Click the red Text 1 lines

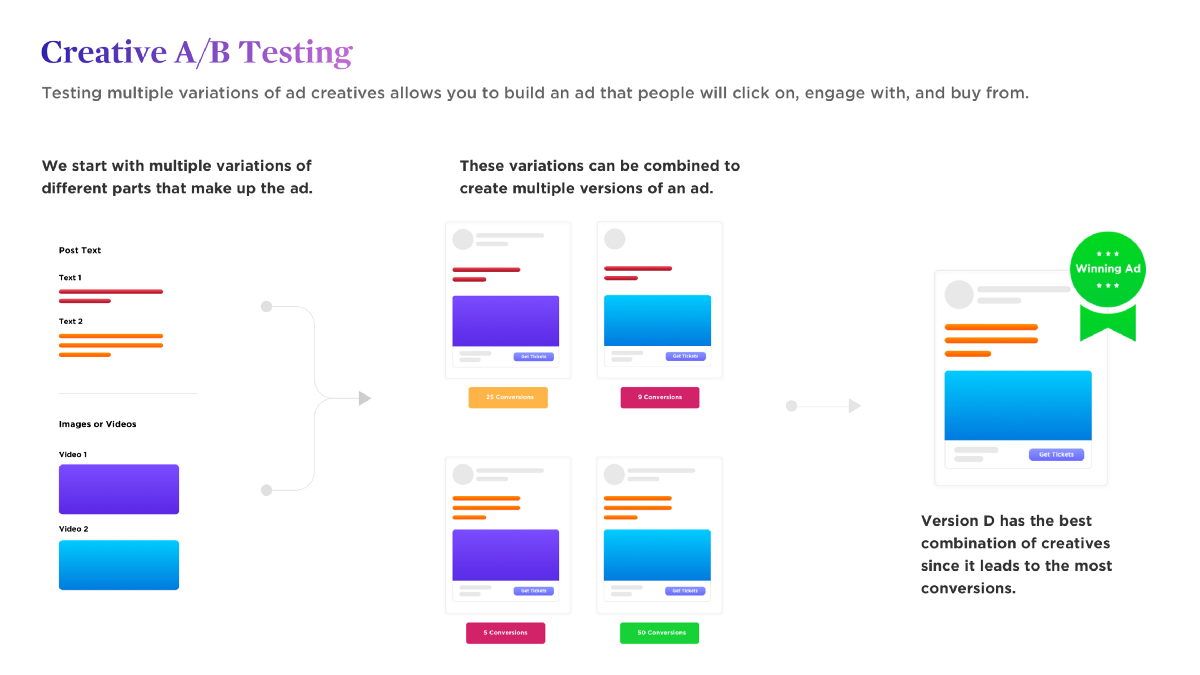pyautogui.click(x=111, y=296)
